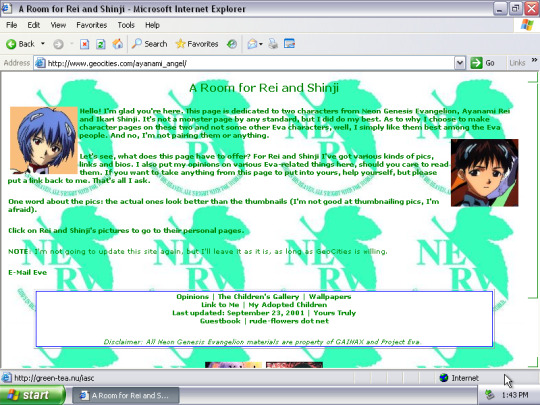540x405 pixels.
Task: Select the 'A Room for Rei and S...' taskbar button
Action: pos(126,395)
